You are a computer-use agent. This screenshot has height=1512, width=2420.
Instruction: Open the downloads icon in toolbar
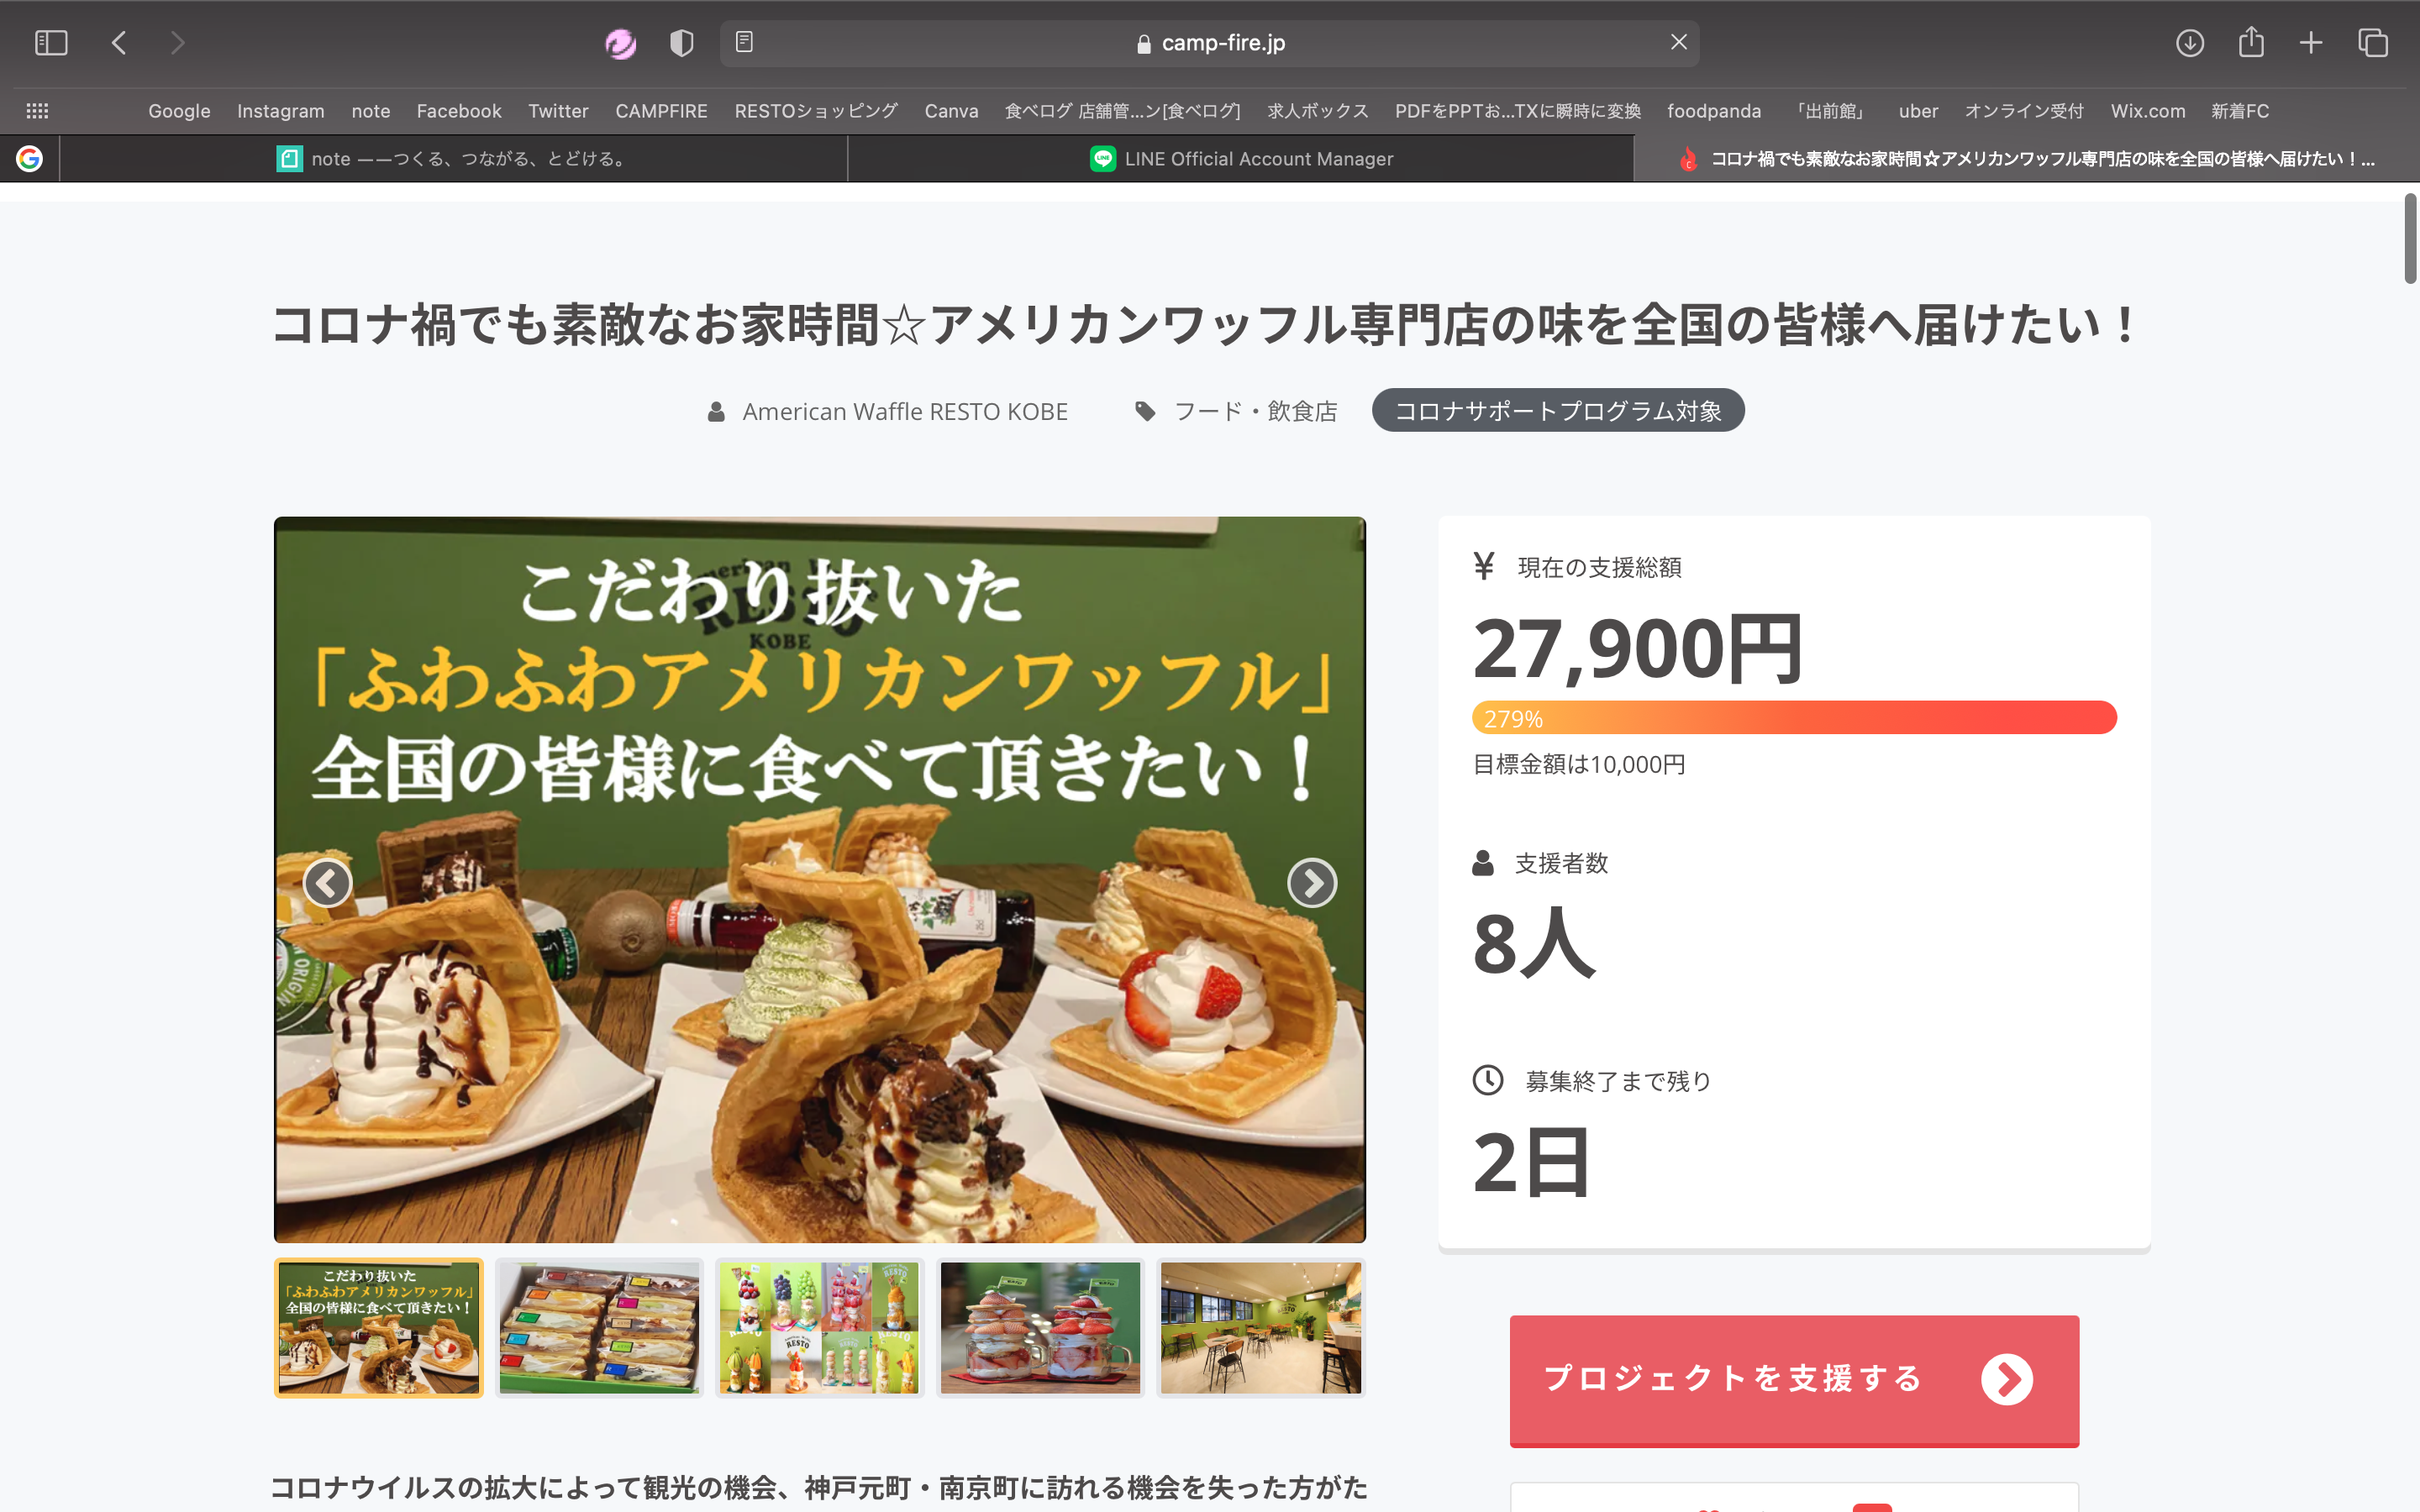pyautogui.click(x=2189, y=43)
